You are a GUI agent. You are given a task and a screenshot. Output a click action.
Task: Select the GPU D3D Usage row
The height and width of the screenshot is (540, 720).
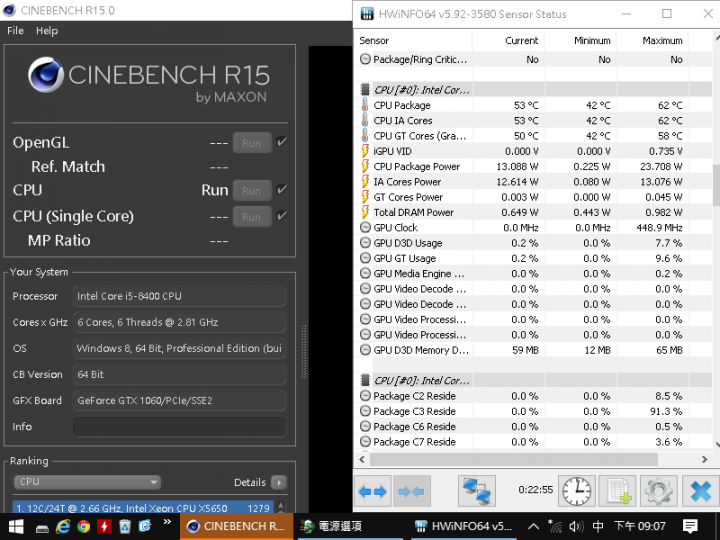coord(533,243)
